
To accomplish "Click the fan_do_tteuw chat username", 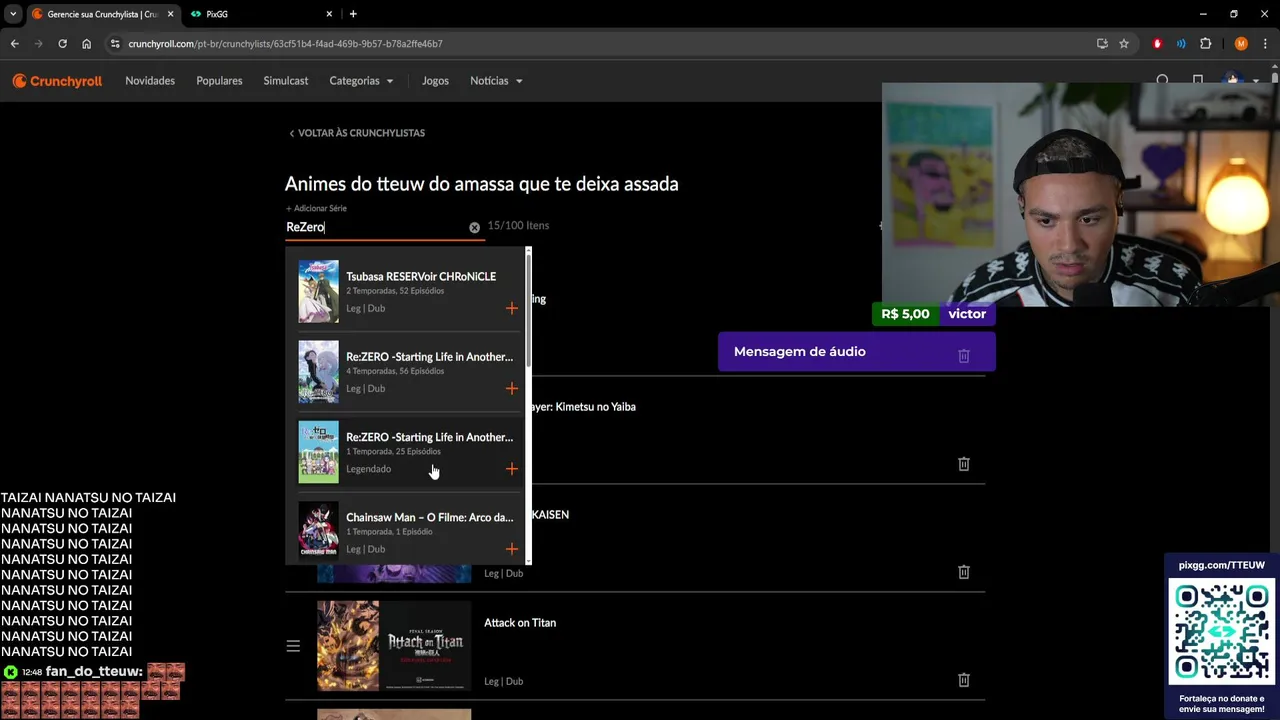I will tap(93, 672).
